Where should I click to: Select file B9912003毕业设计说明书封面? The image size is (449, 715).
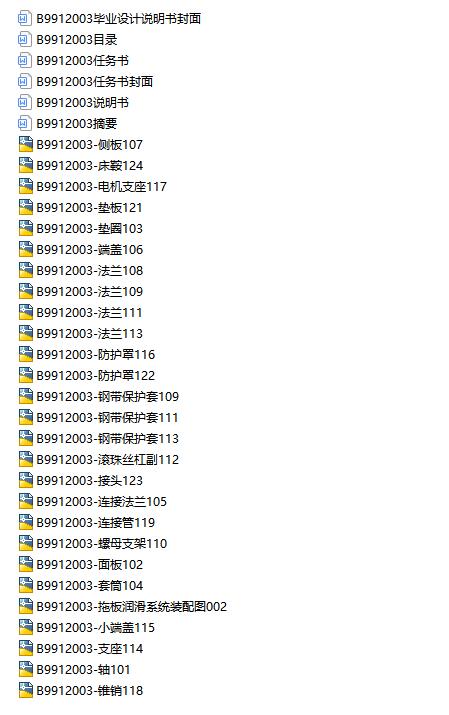point(119,19)
